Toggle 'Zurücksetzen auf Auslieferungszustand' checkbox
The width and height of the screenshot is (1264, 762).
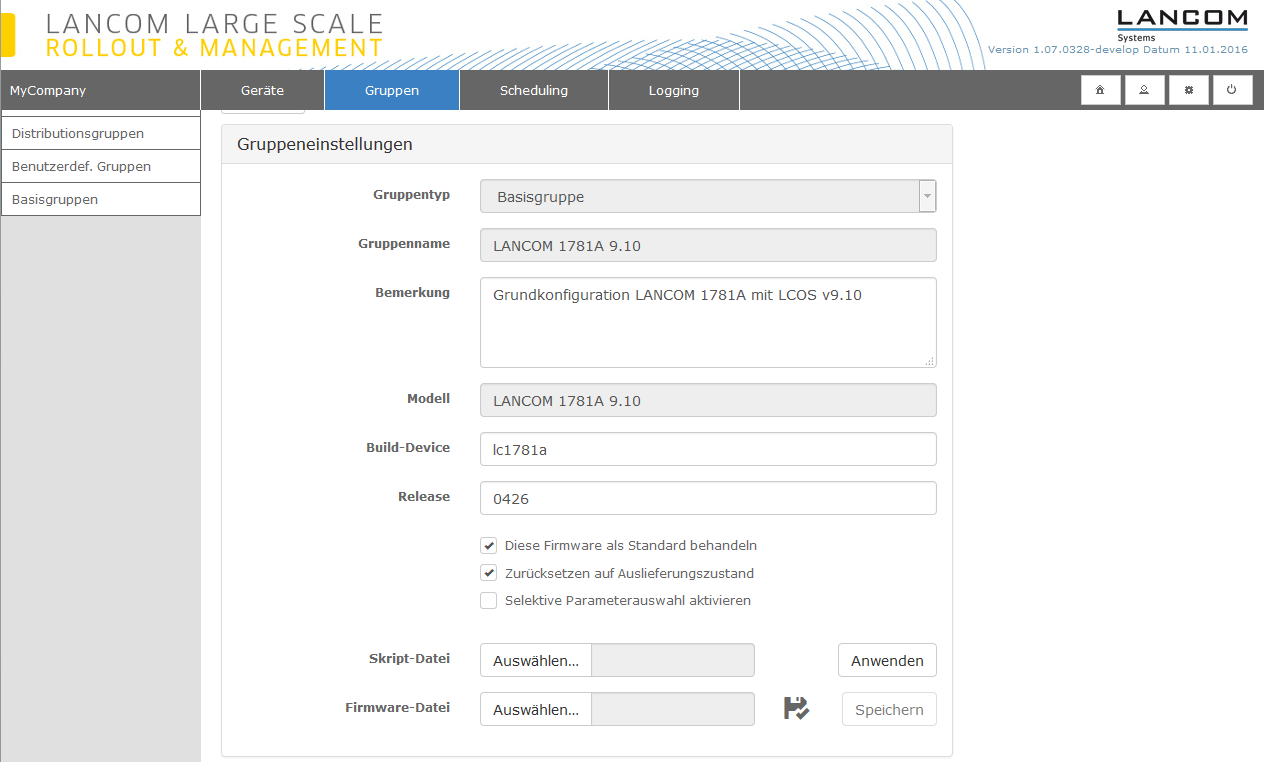[x=489, y=574]
